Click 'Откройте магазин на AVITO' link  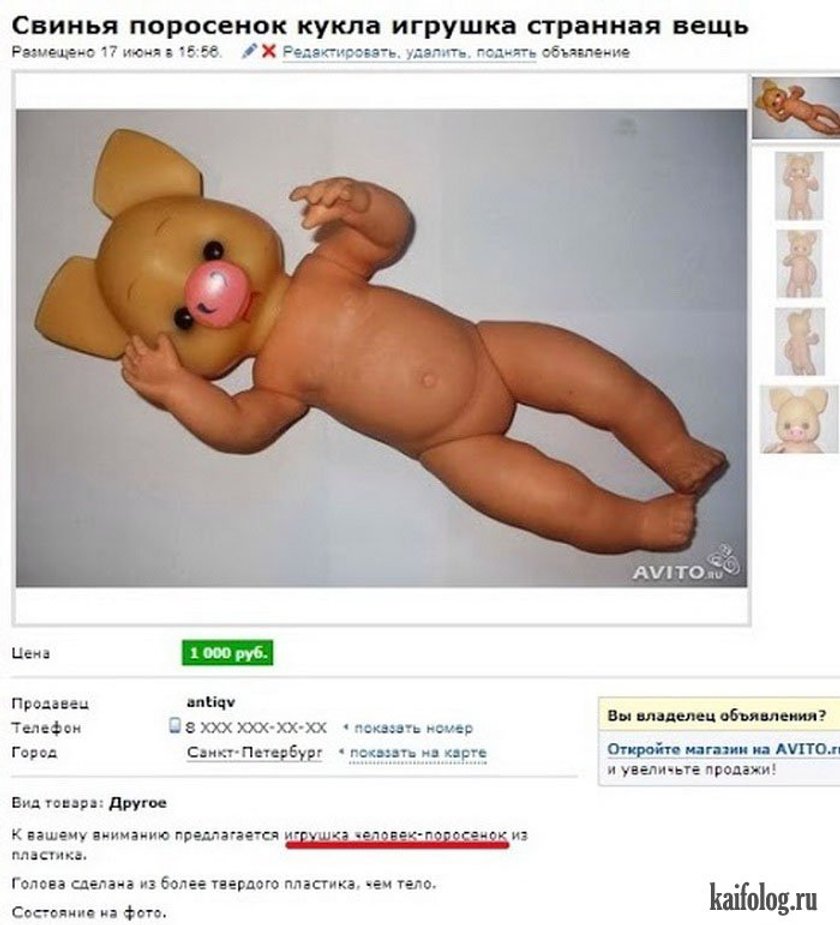pos(723,749)
